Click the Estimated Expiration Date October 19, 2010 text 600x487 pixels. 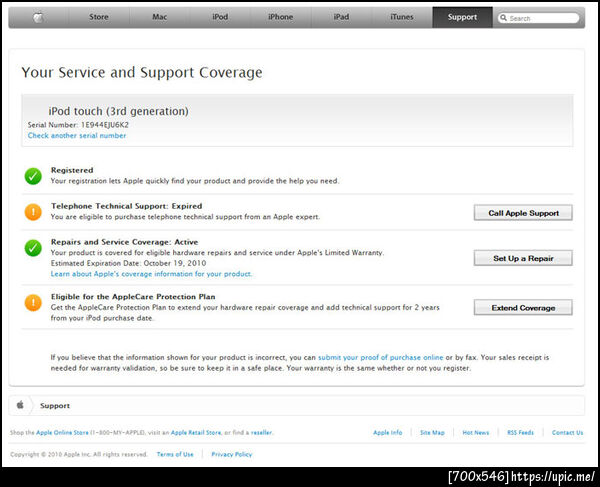pos(128,263)
